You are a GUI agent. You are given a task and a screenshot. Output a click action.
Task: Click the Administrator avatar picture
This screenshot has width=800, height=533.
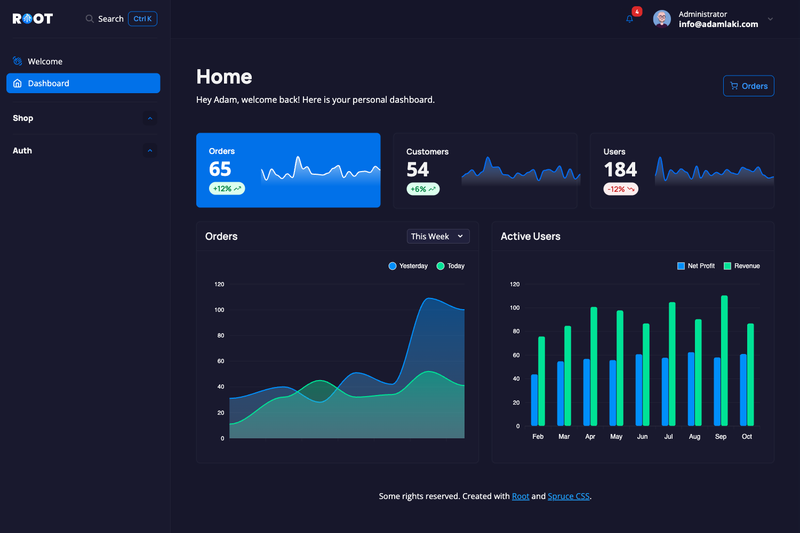pos(662,19)
